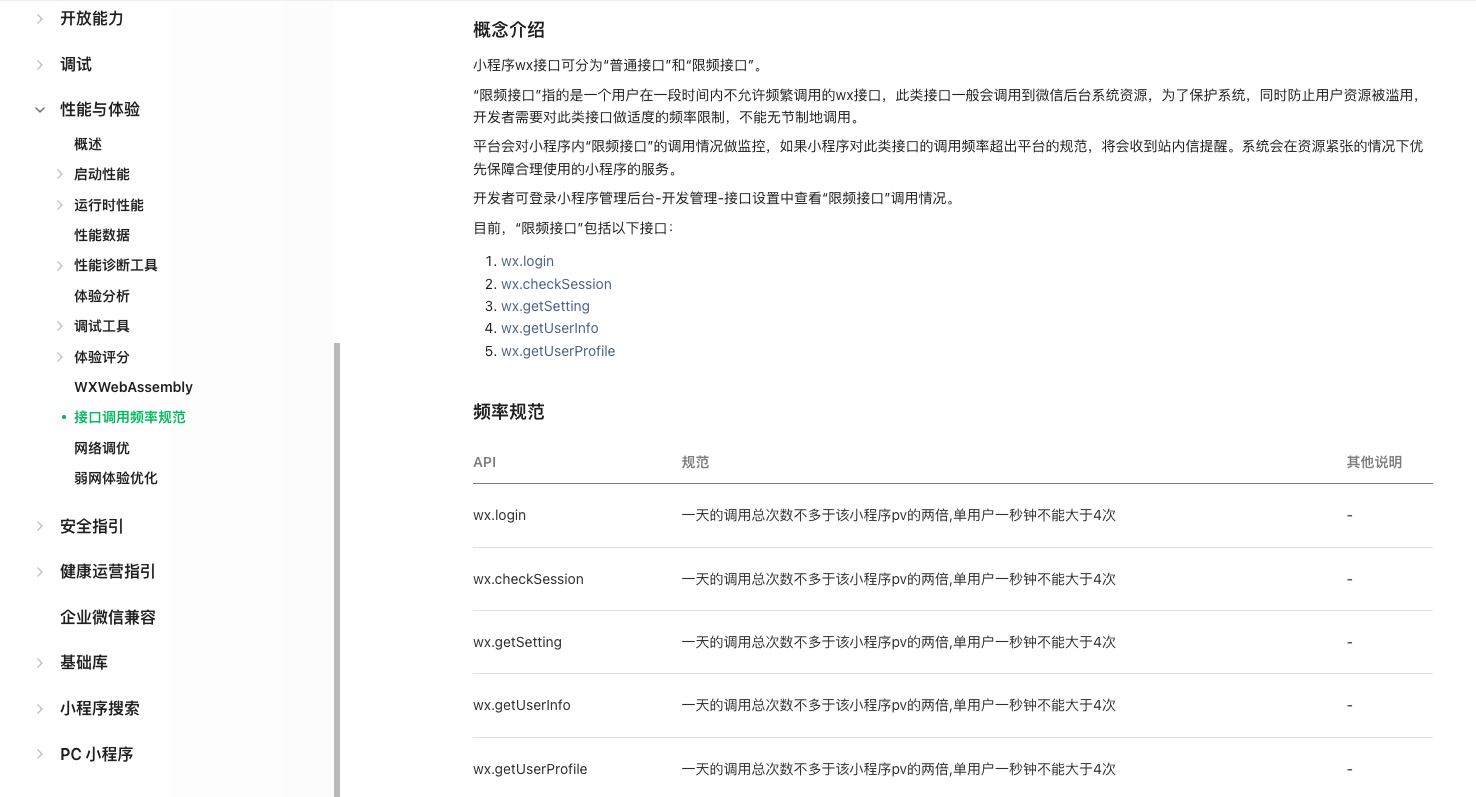Click the API column header
This screenshot has height=797, width=1476.
click(484, 462)
